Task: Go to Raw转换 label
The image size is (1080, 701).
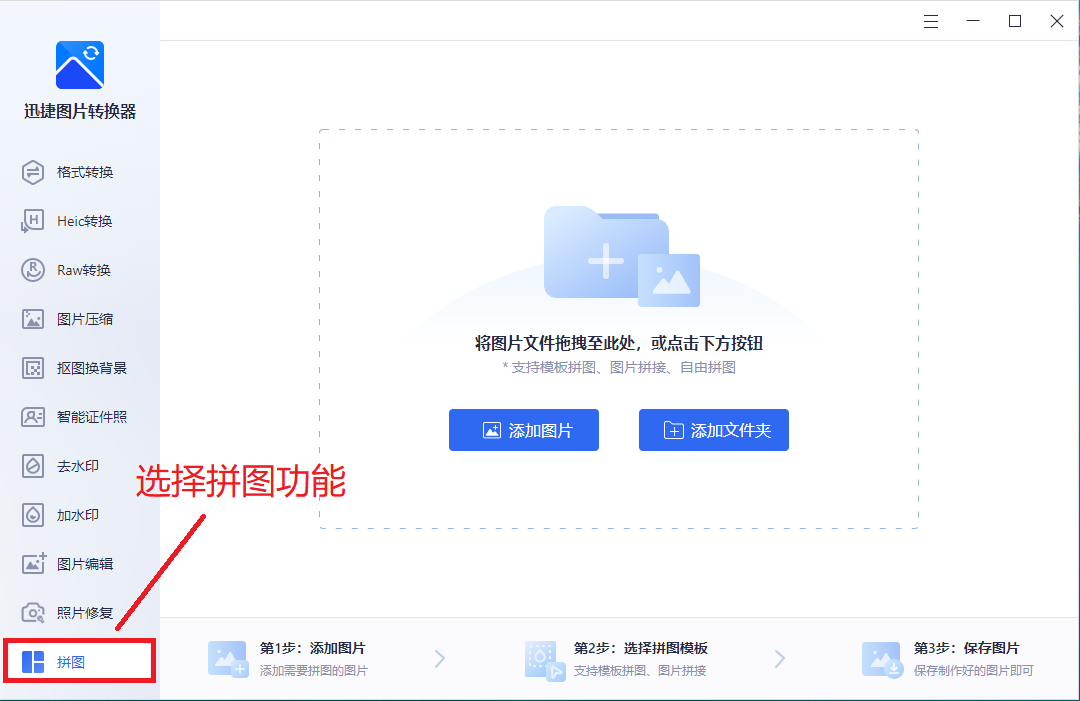Action: [84, 270]
